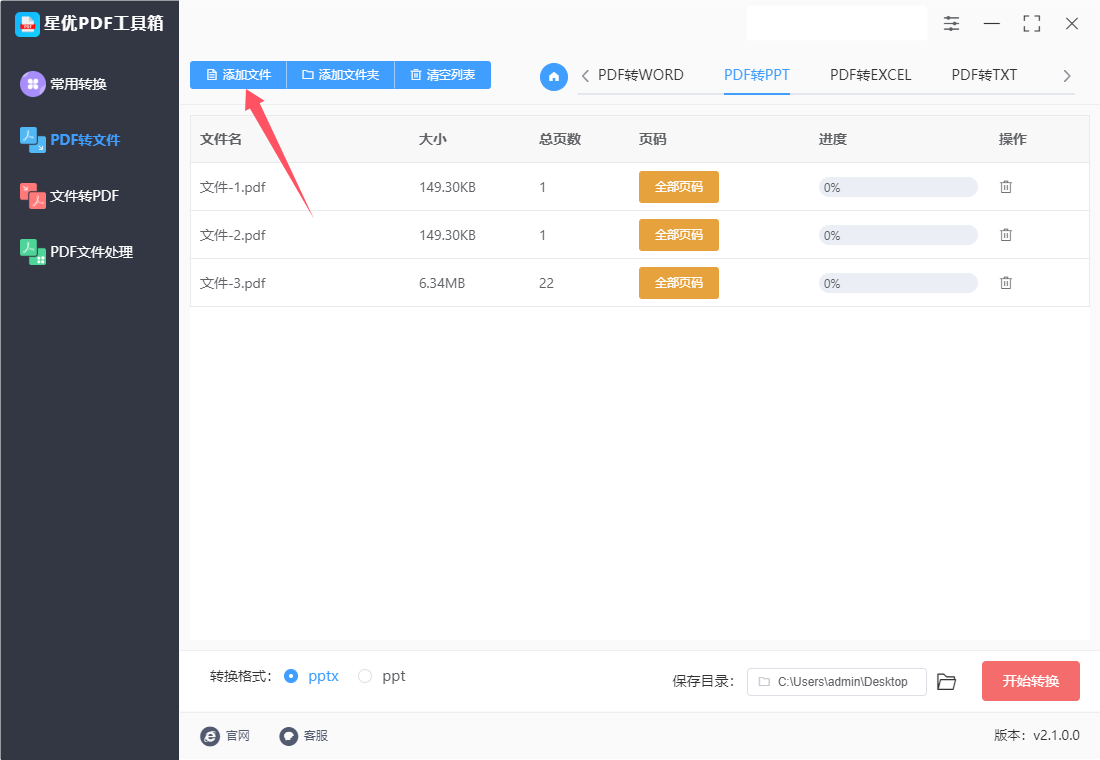Viewport: 1100px width, 760px height.
Task: Click the 添加文件夹 button
Action: pos(340,75)
